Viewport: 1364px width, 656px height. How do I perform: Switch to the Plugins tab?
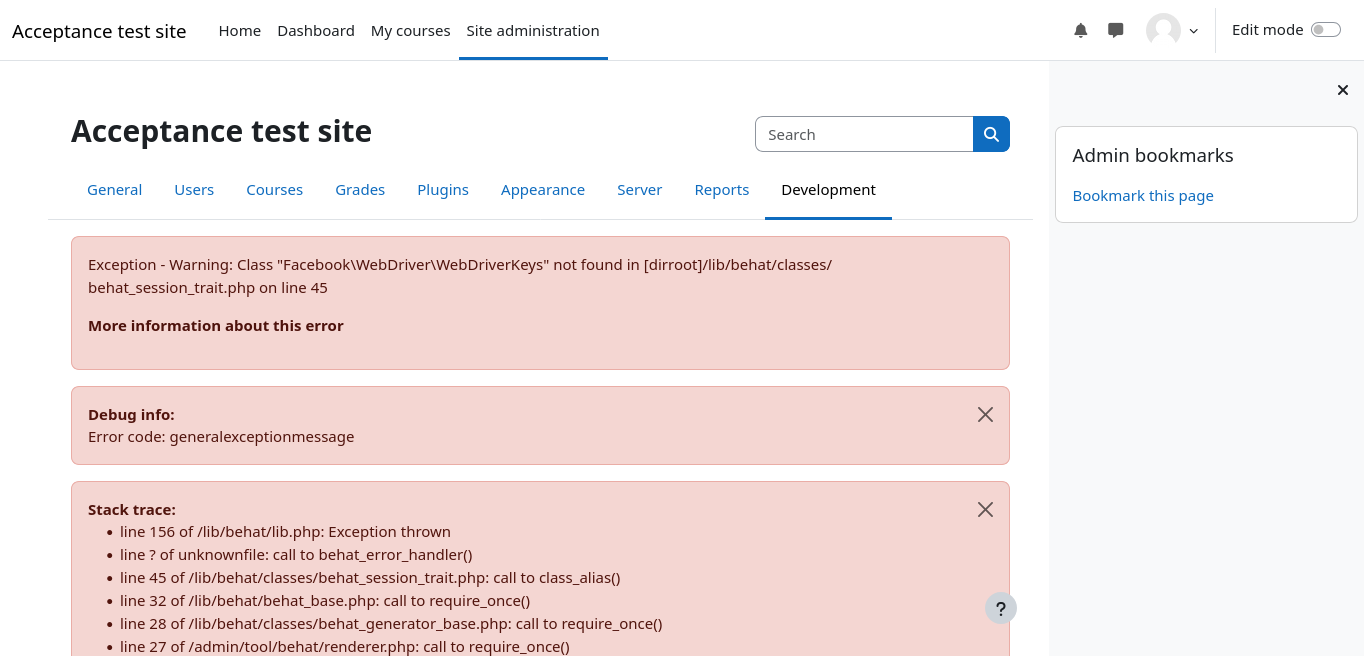[443, 190]
